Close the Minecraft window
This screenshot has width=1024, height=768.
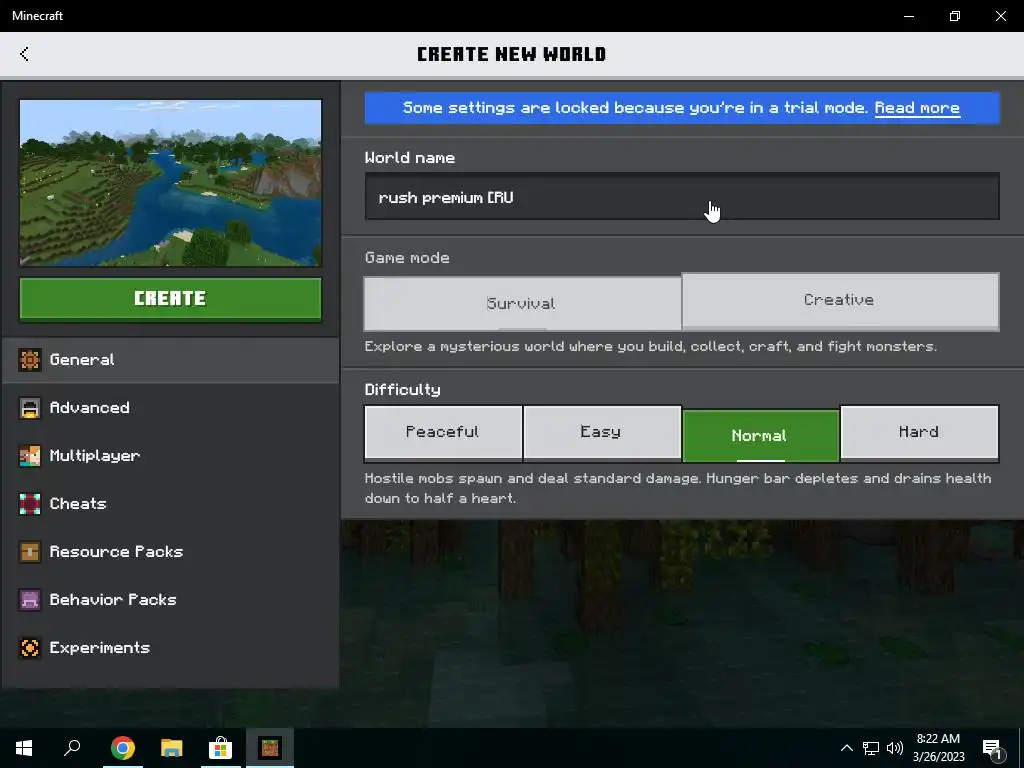1000,16
